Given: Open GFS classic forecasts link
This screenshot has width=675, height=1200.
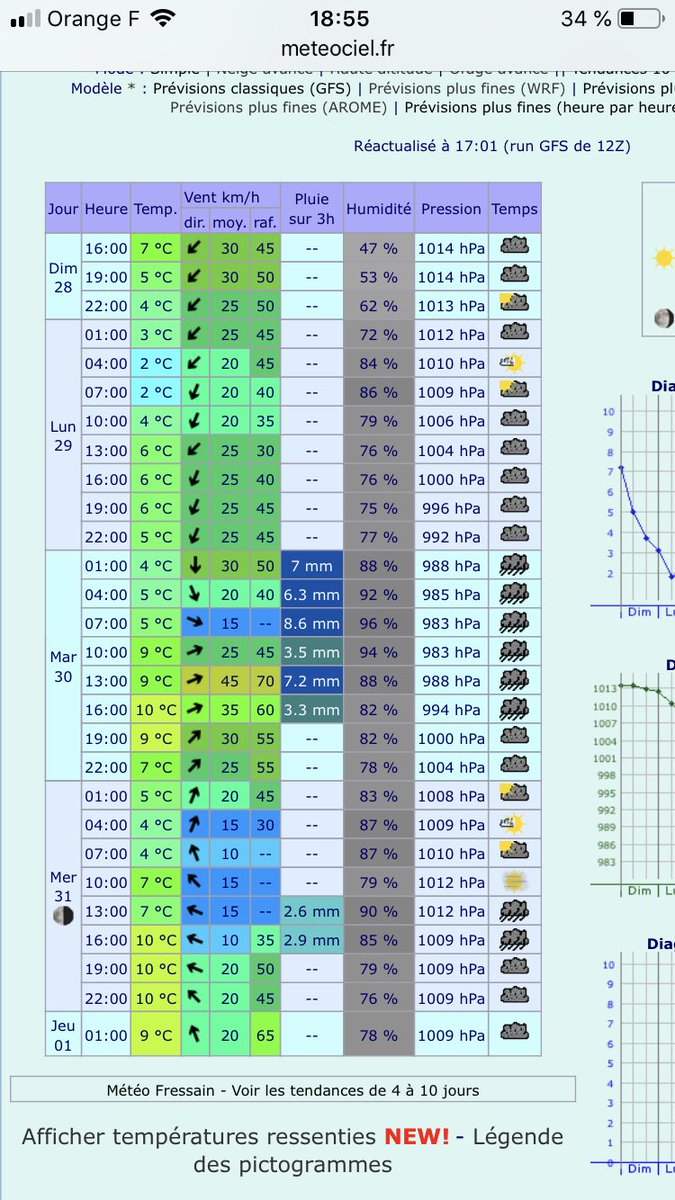Looking at the screenshot, I should 250,88.
